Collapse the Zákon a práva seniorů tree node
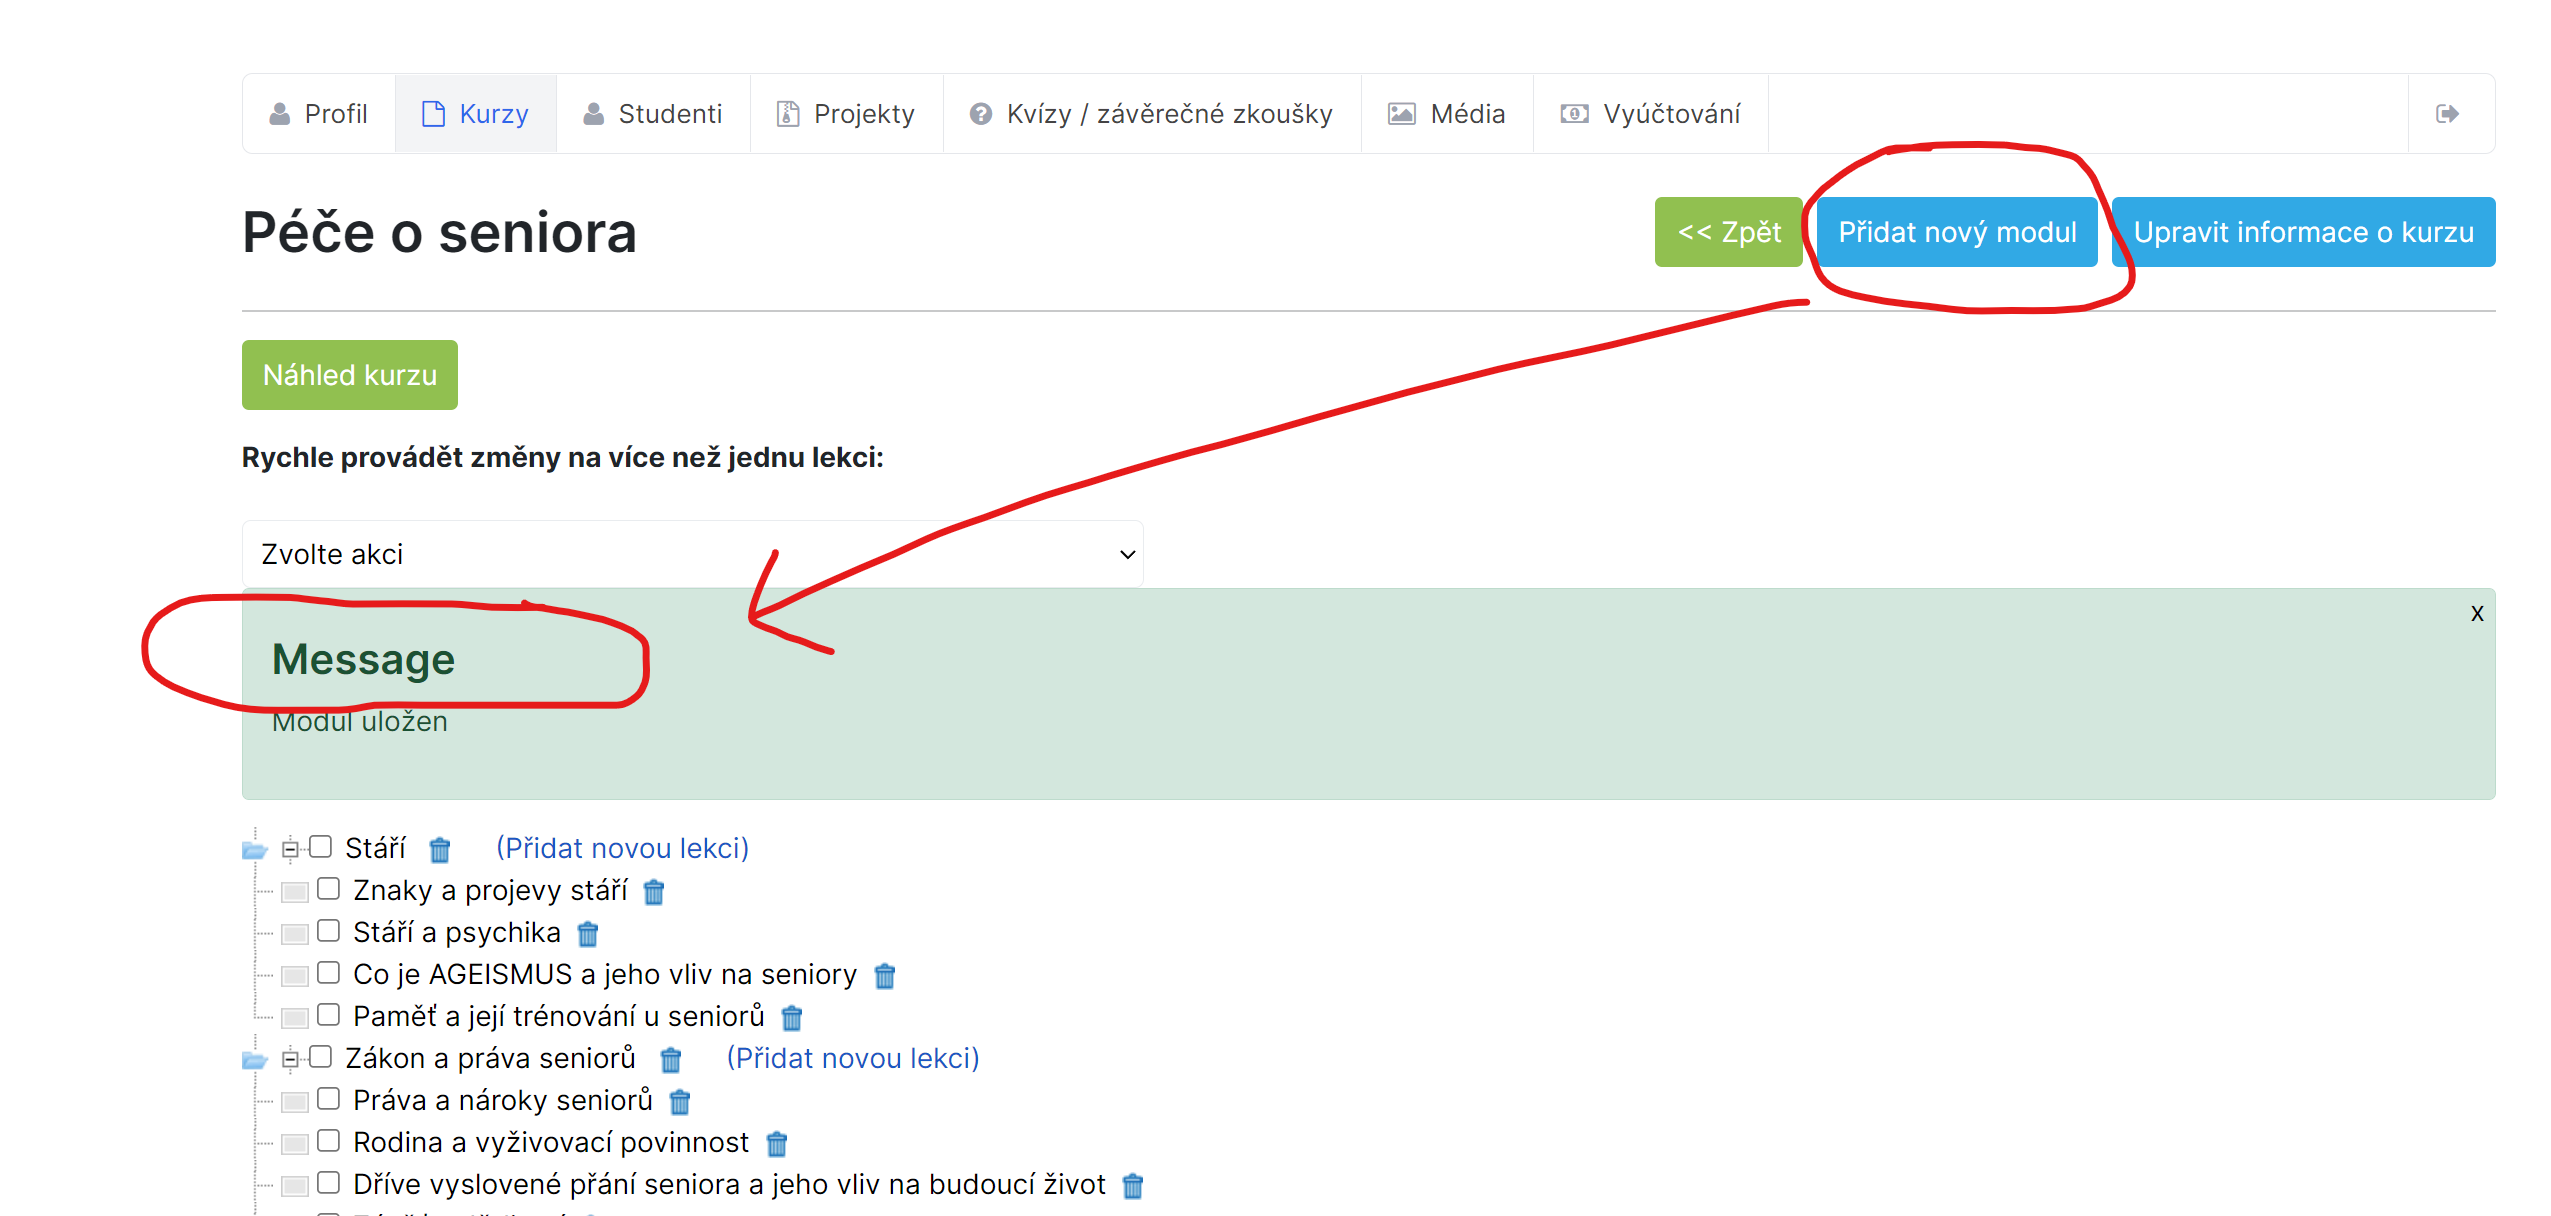This screenshot has height=1216, width=2551. point(290,1059)
